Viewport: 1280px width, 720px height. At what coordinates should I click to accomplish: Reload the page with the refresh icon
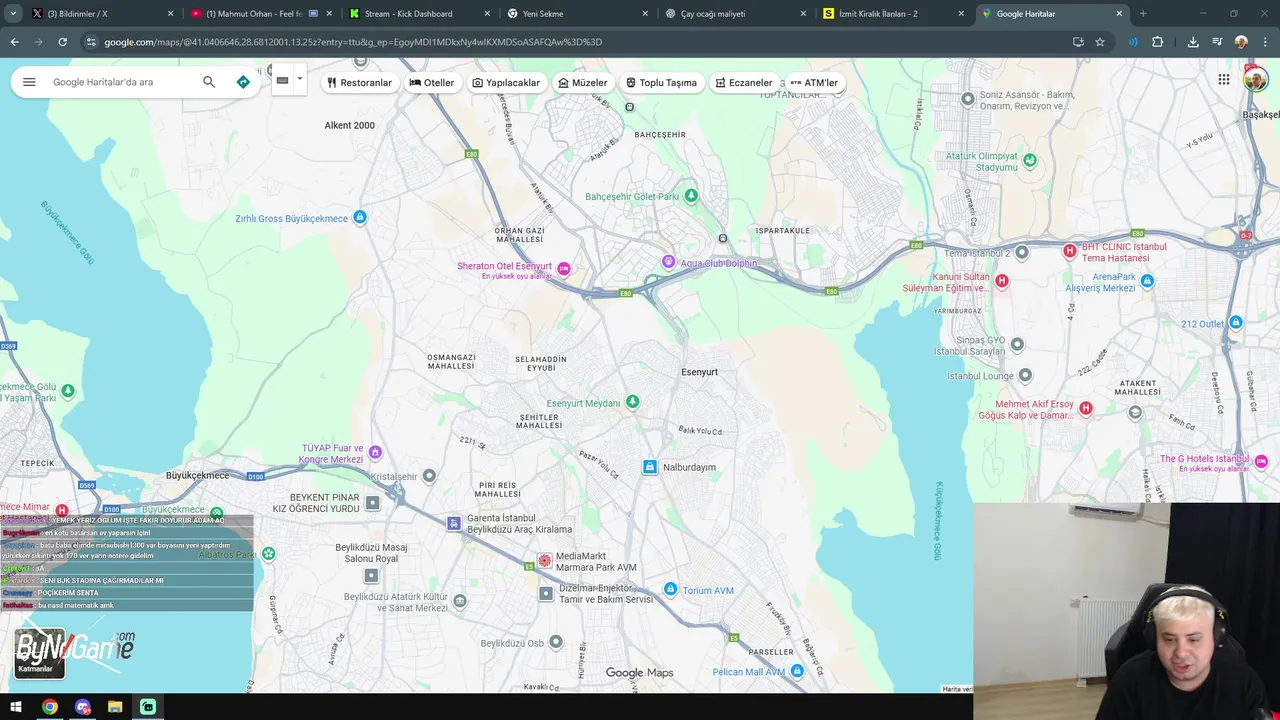click(62, 42)
